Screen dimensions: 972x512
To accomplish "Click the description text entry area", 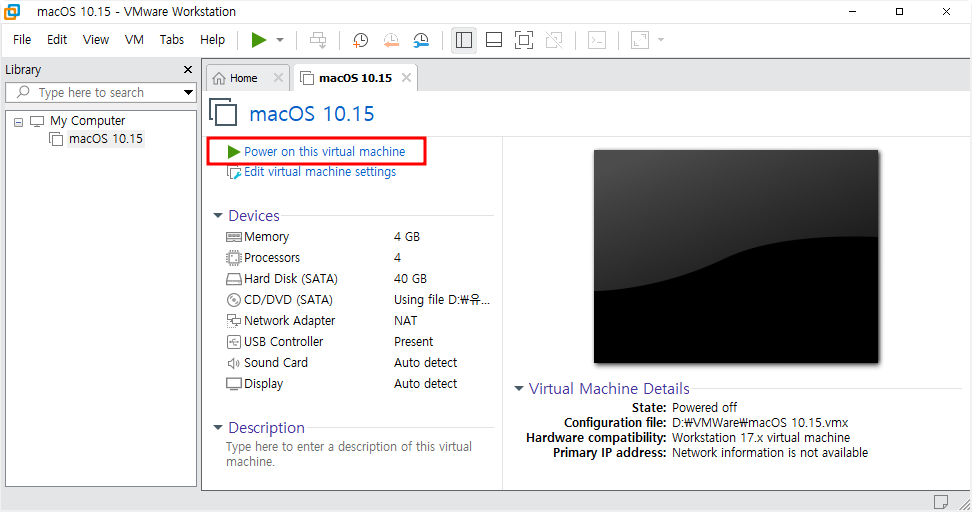I will click(349, 454).
